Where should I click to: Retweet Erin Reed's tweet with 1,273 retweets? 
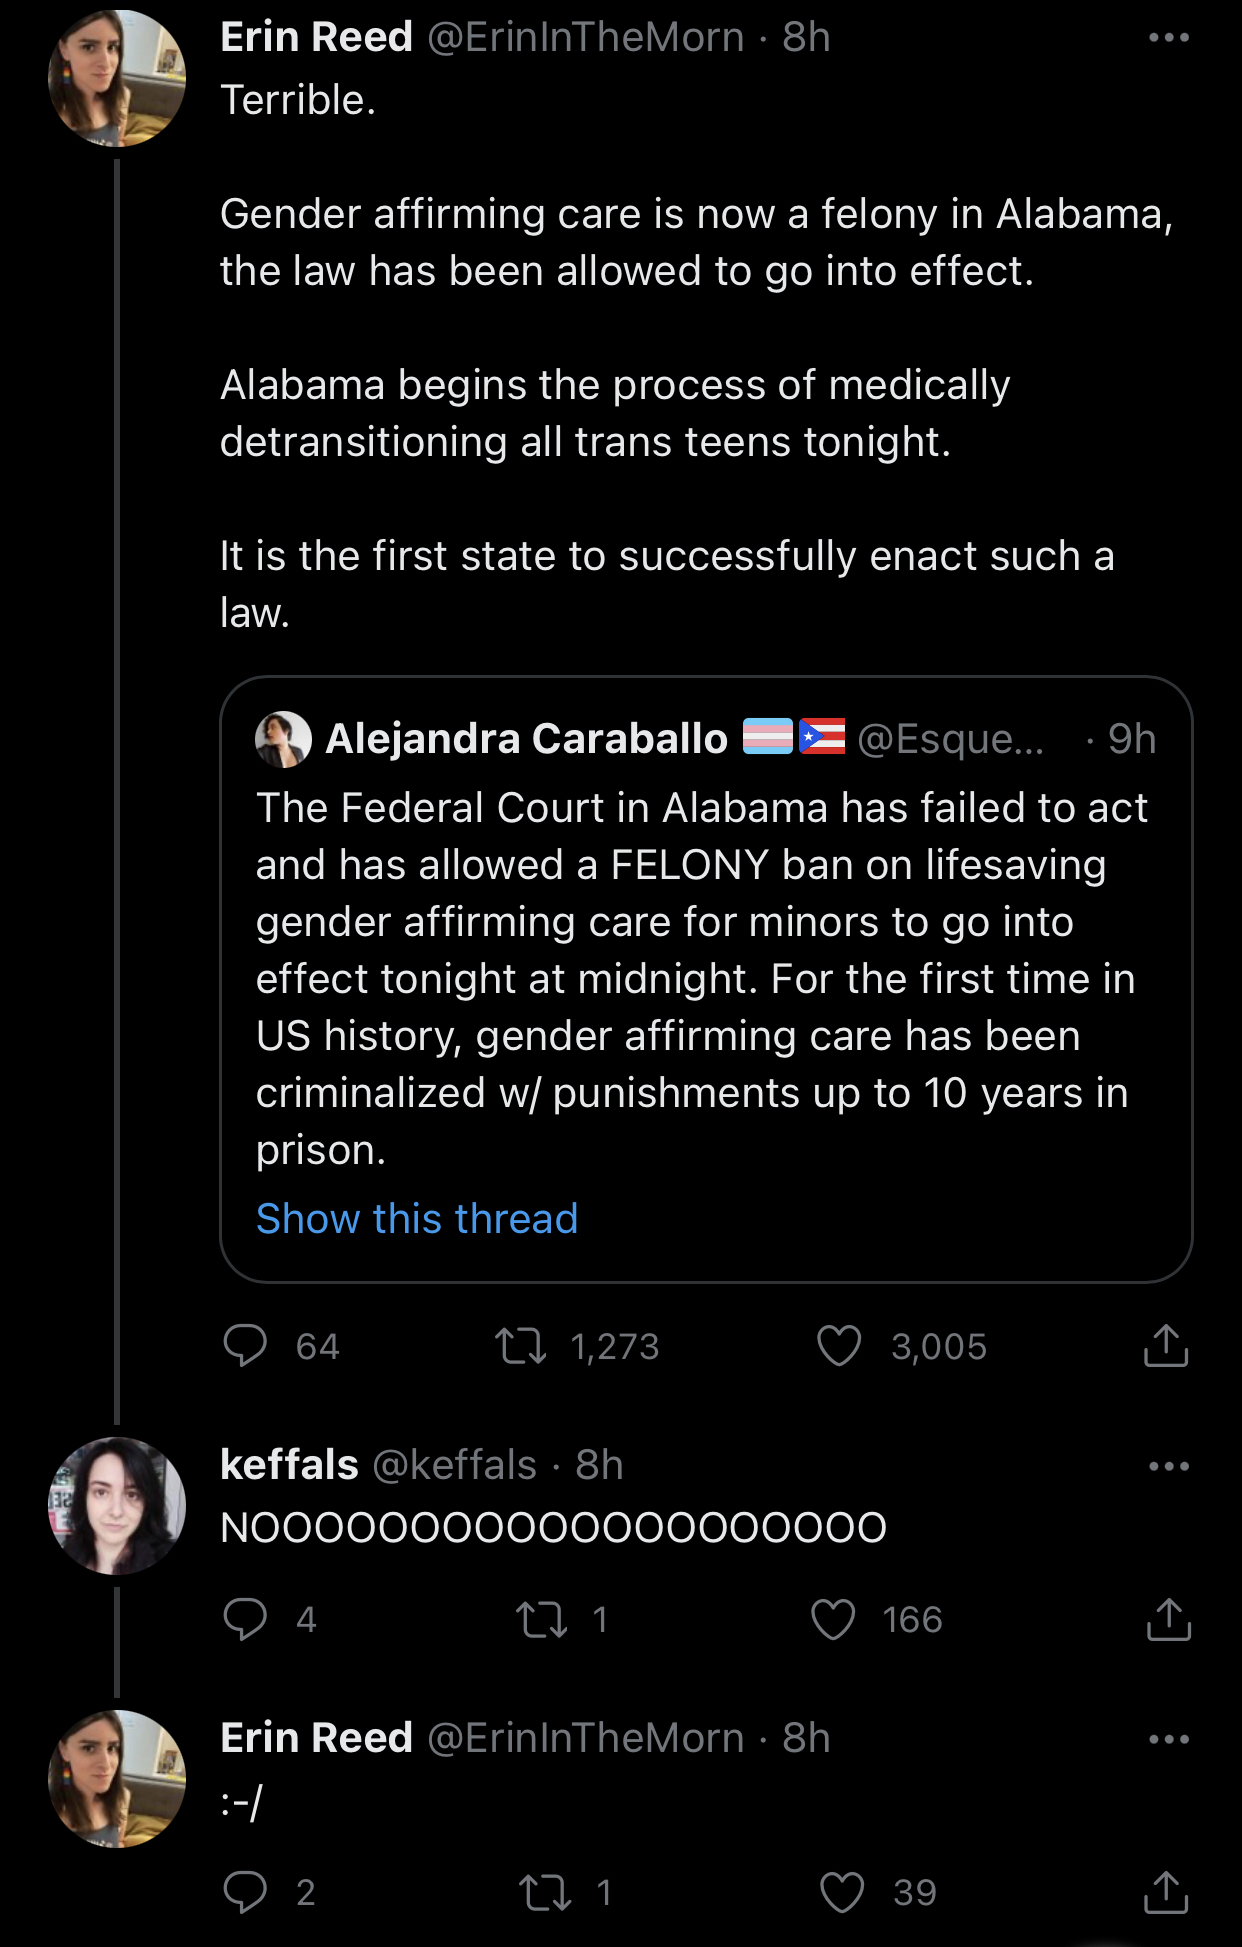521,1346
